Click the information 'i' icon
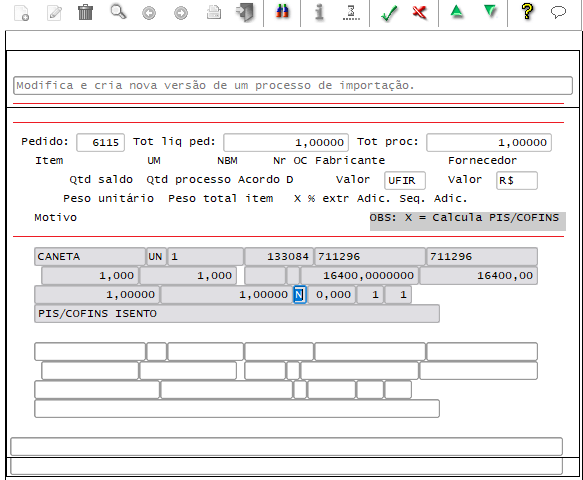 click(x=319, y=12)
